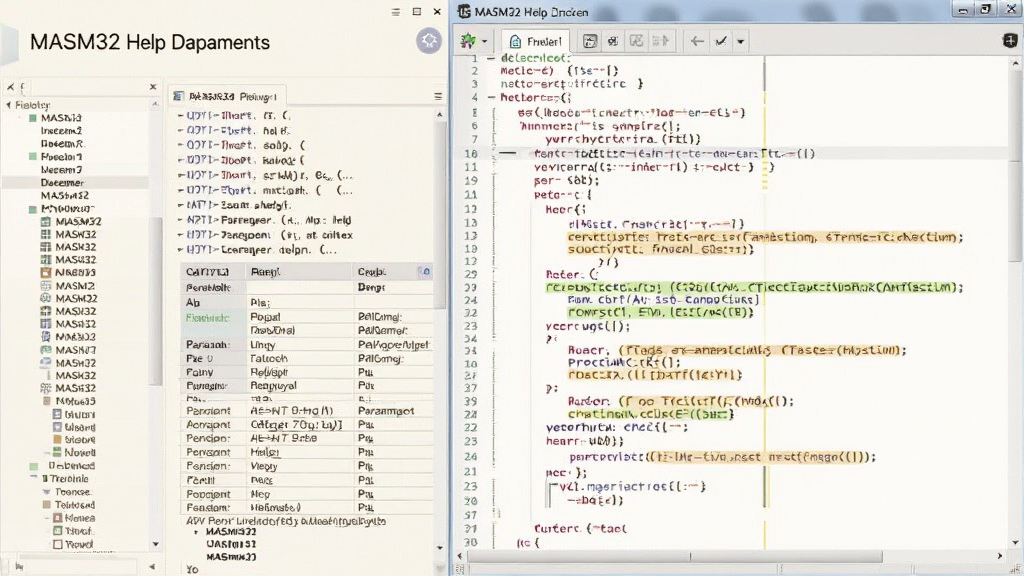Click the dark plus icon at the editor toolbar's right end
The image size is (1024, 576).
(x=1010, y=40)
